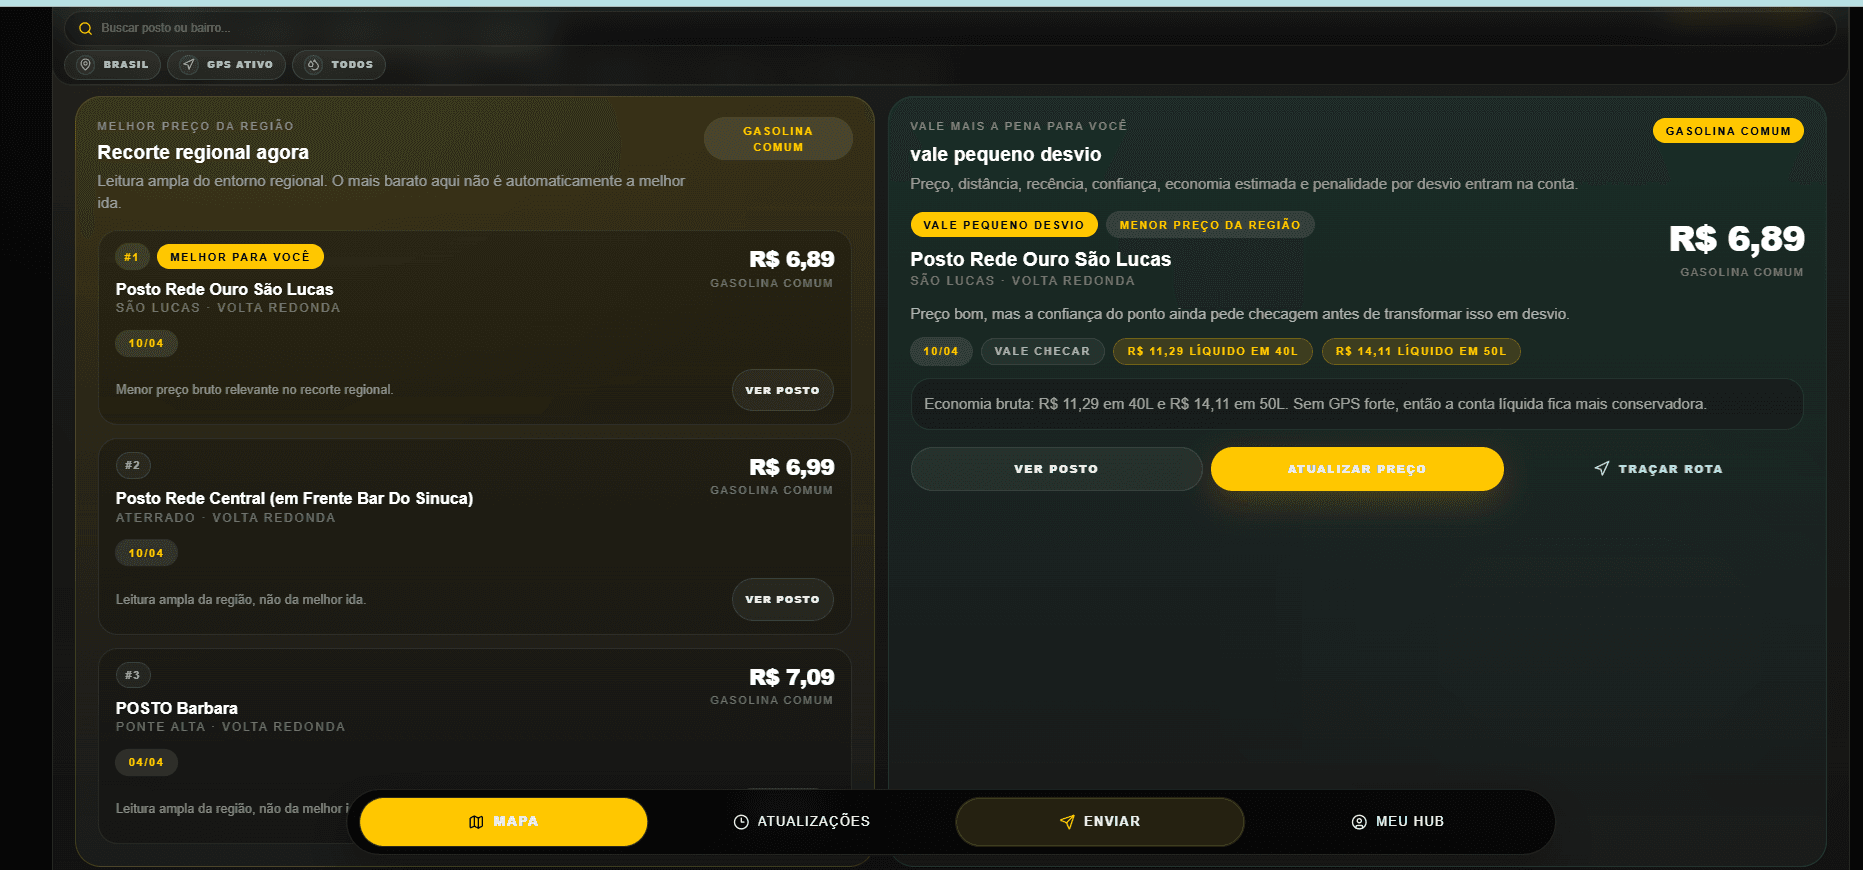Click the 10/04 chip in recommendation panel
Screen dimensions: 1863x870
[x=941, y=351]
